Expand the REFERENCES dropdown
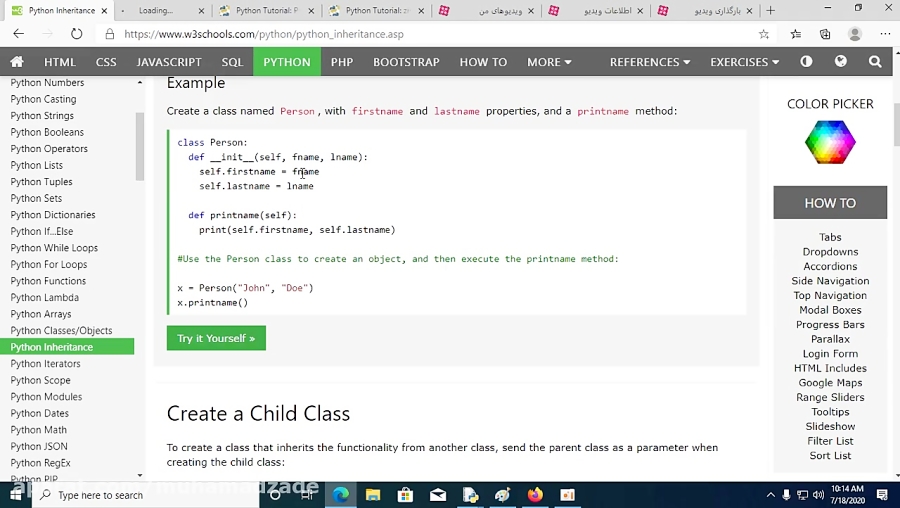900x508 pixels. (x=650, y=61)
